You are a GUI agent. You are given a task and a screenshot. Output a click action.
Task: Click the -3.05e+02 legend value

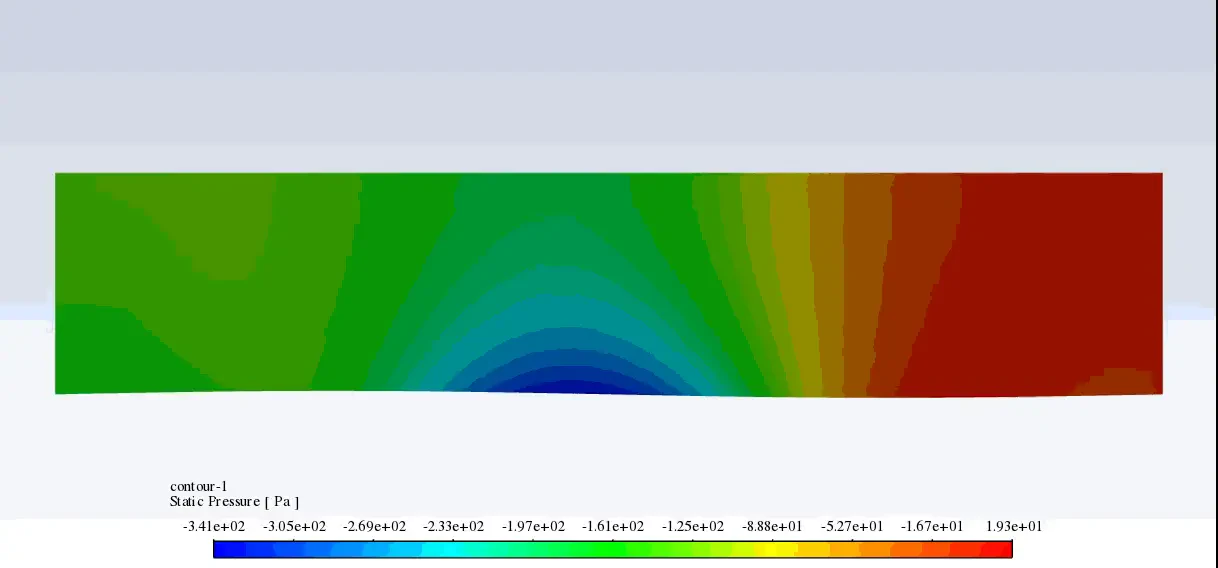click(293, 527)
